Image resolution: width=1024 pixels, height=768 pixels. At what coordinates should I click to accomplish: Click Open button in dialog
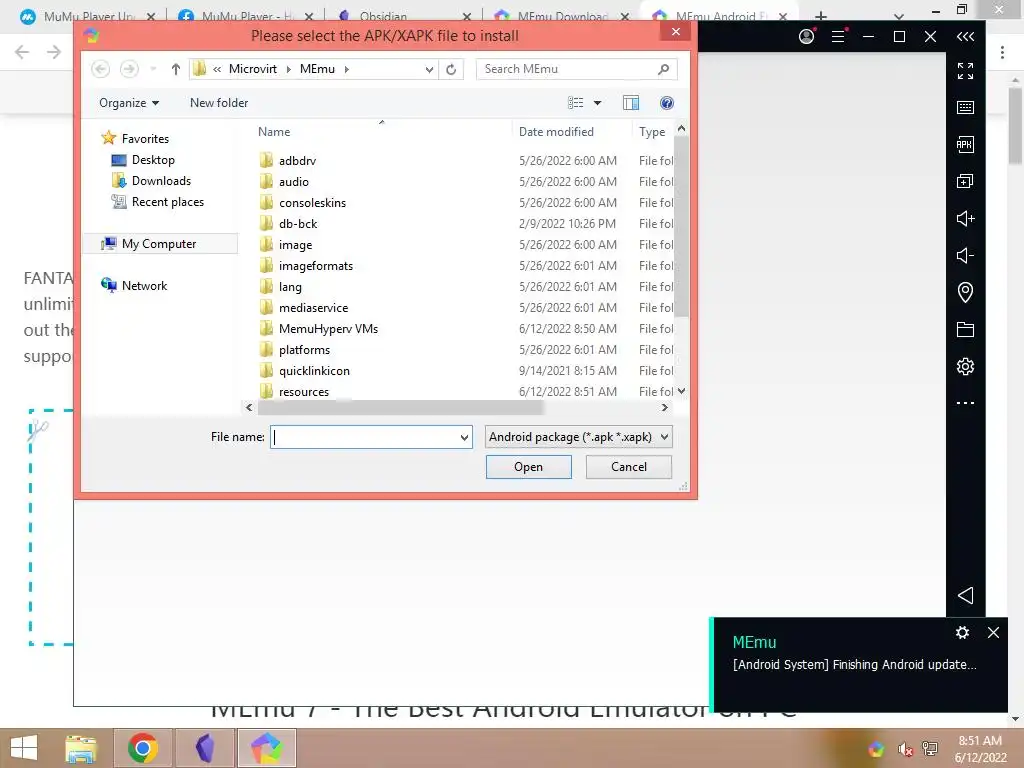coord(528,467)
